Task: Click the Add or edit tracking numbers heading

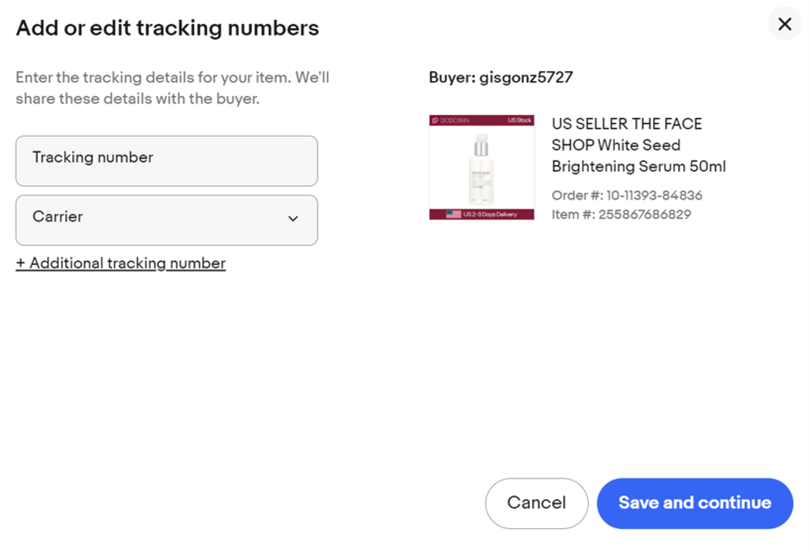Action: tap(168, 28)
